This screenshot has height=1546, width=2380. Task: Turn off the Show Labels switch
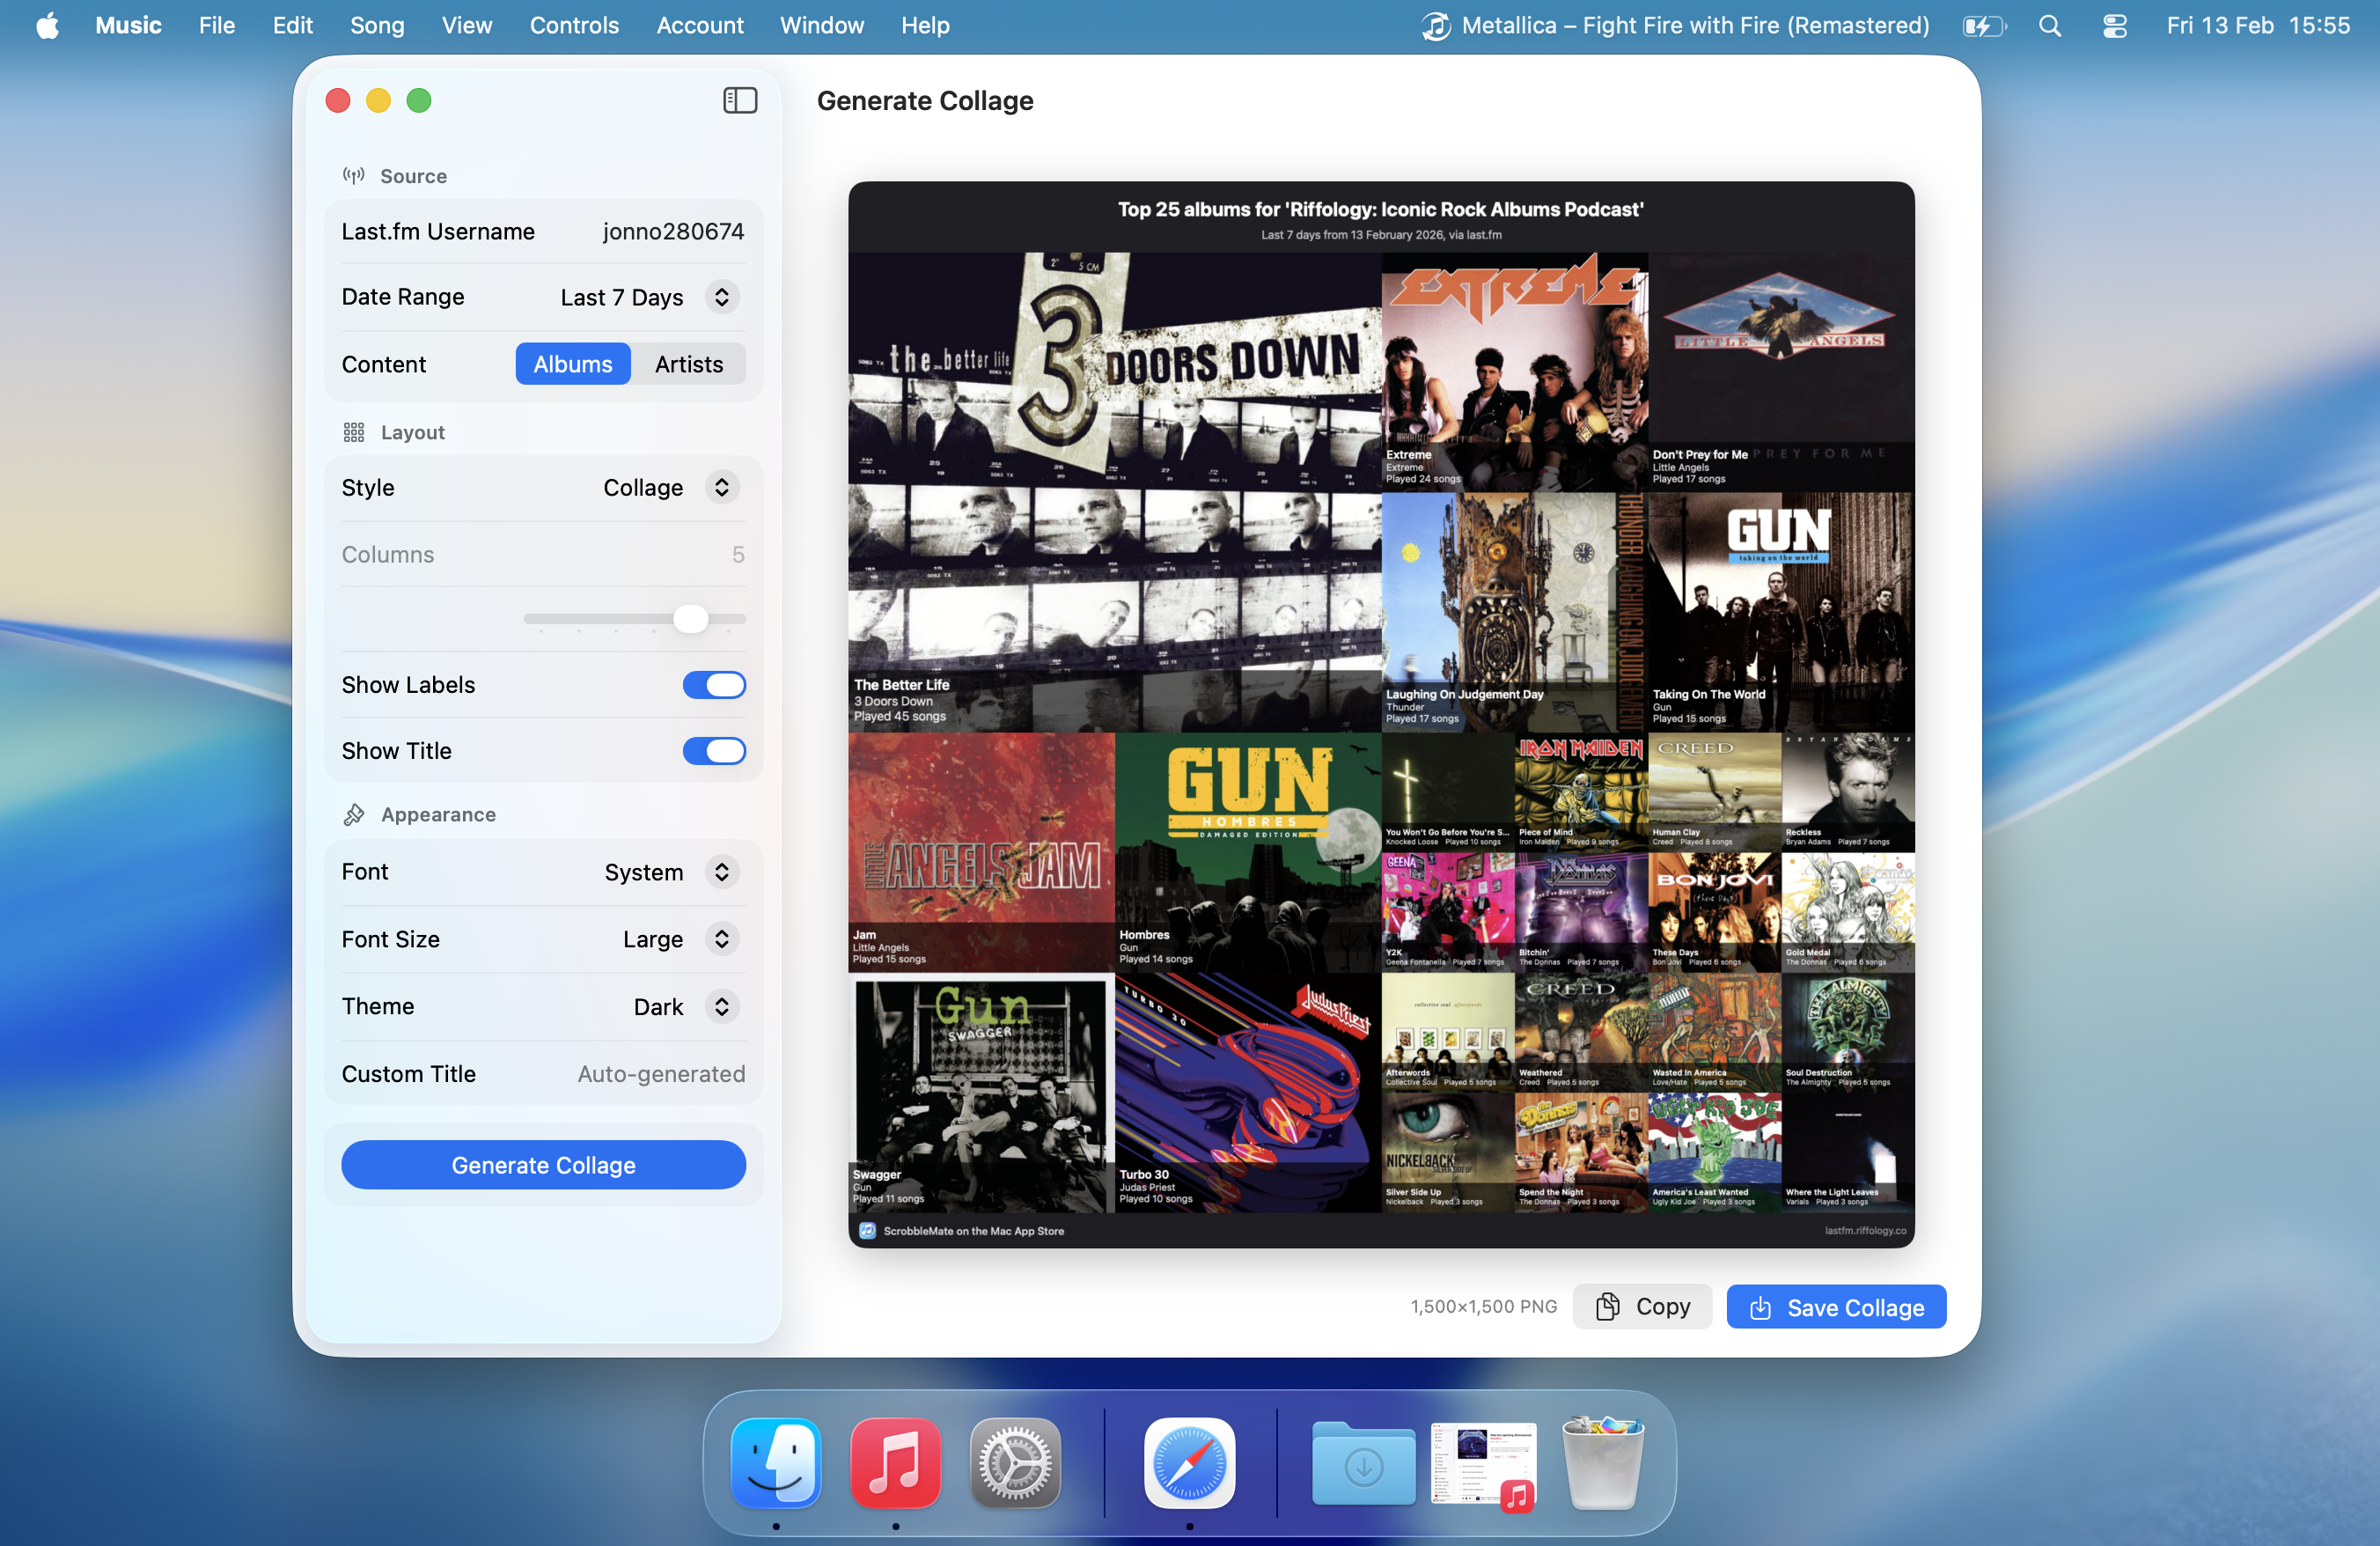[x=714, y=685]
